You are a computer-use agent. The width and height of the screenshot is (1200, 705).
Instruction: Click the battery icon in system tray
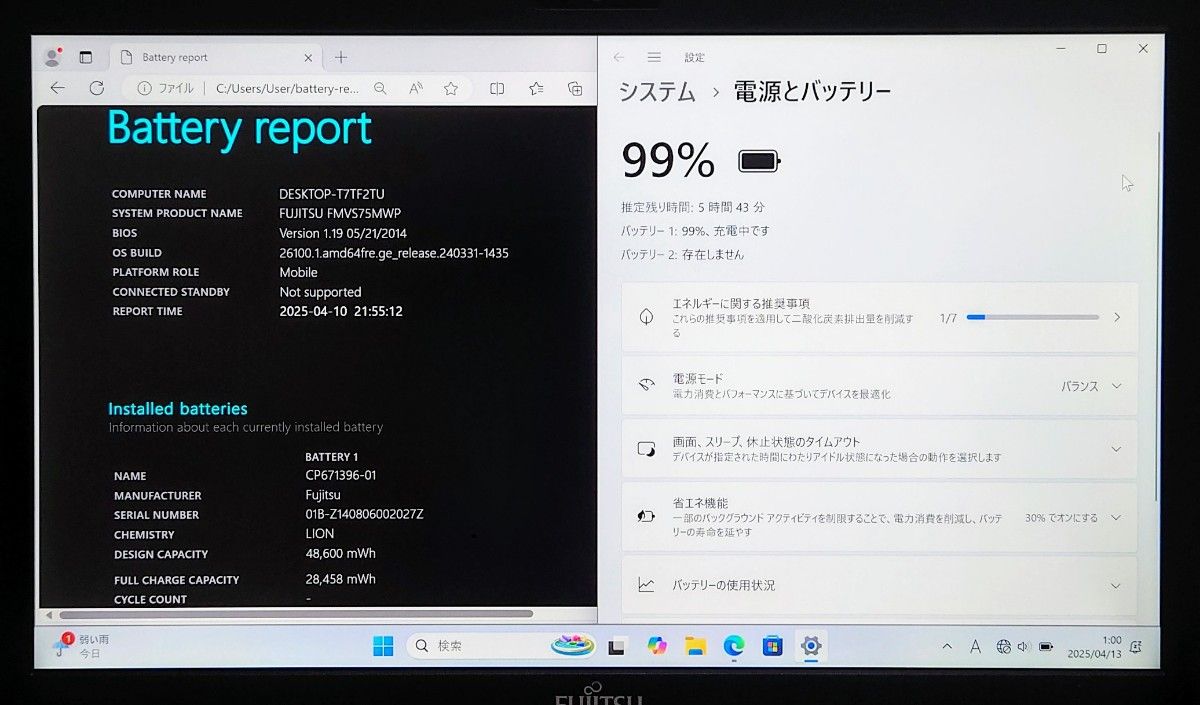(x=1046, y=647)
